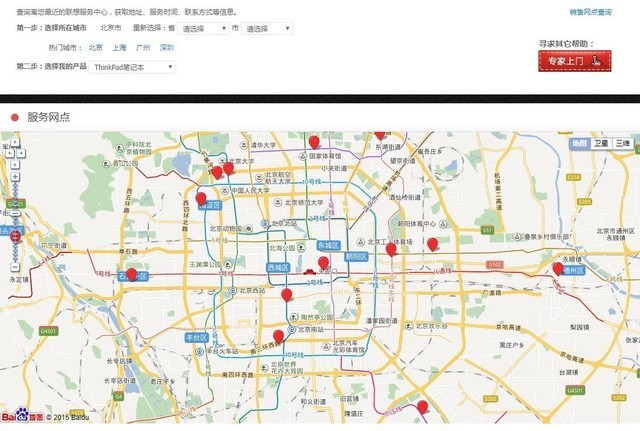Expand the ThinkPad笔记本 product dropdown
This screenshot has height=431, width=640.
[x=132, y=66]
